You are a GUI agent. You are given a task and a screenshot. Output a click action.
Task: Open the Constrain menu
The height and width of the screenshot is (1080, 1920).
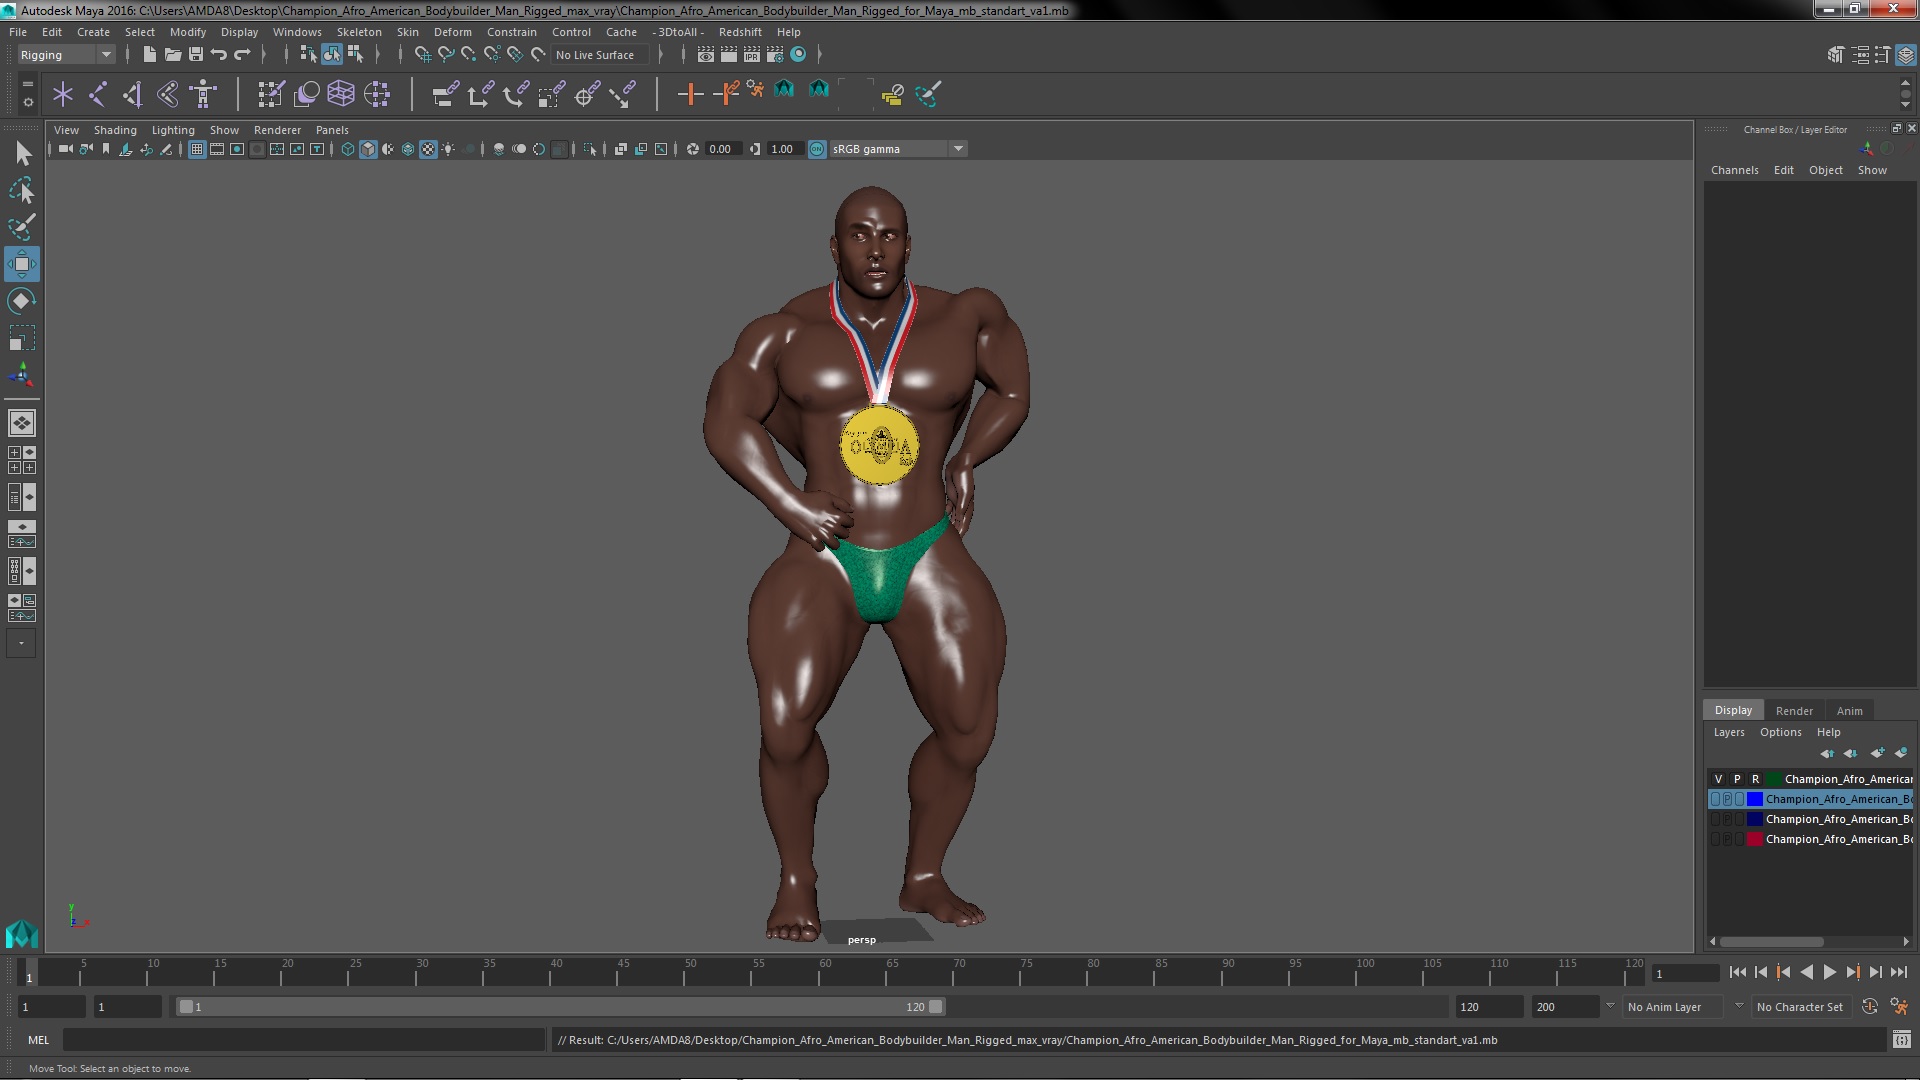(x=511, y=32)
